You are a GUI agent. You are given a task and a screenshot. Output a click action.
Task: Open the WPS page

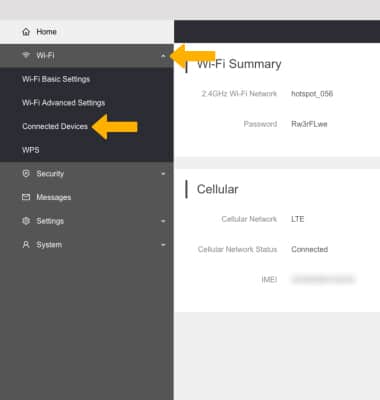click(31, 150)
